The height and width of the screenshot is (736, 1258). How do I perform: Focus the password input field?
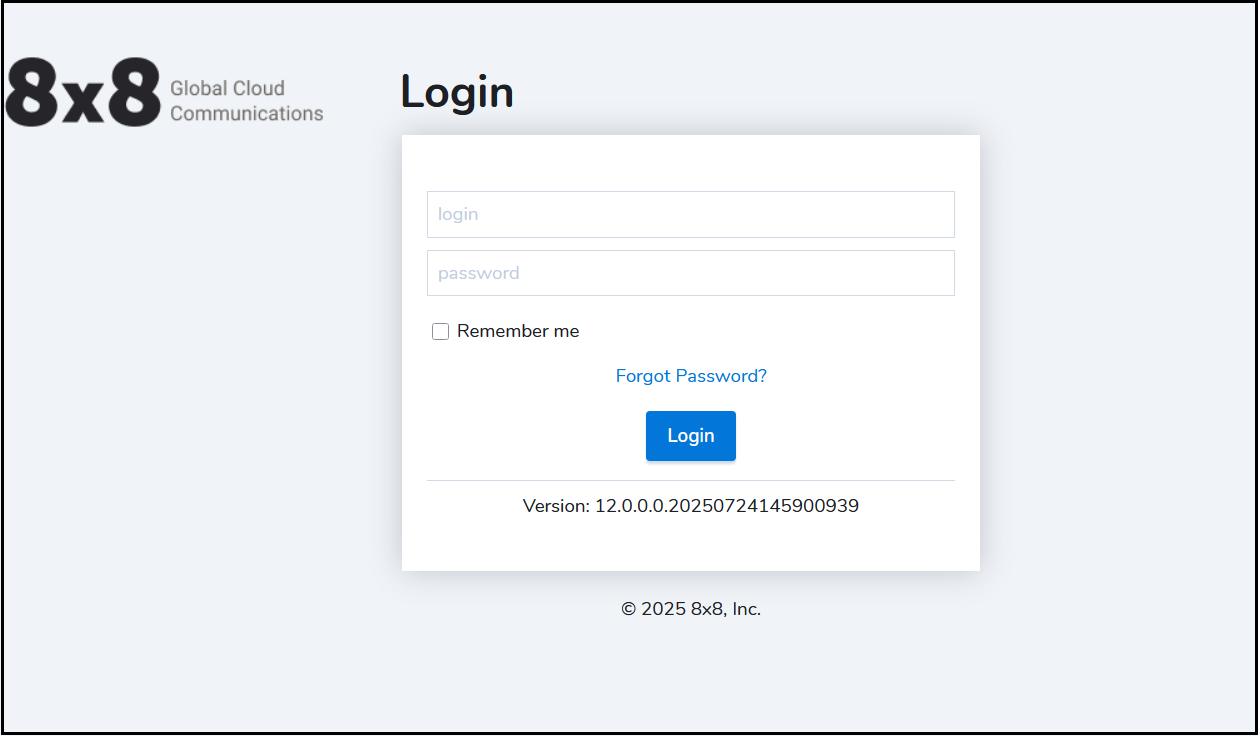[690, 273]
